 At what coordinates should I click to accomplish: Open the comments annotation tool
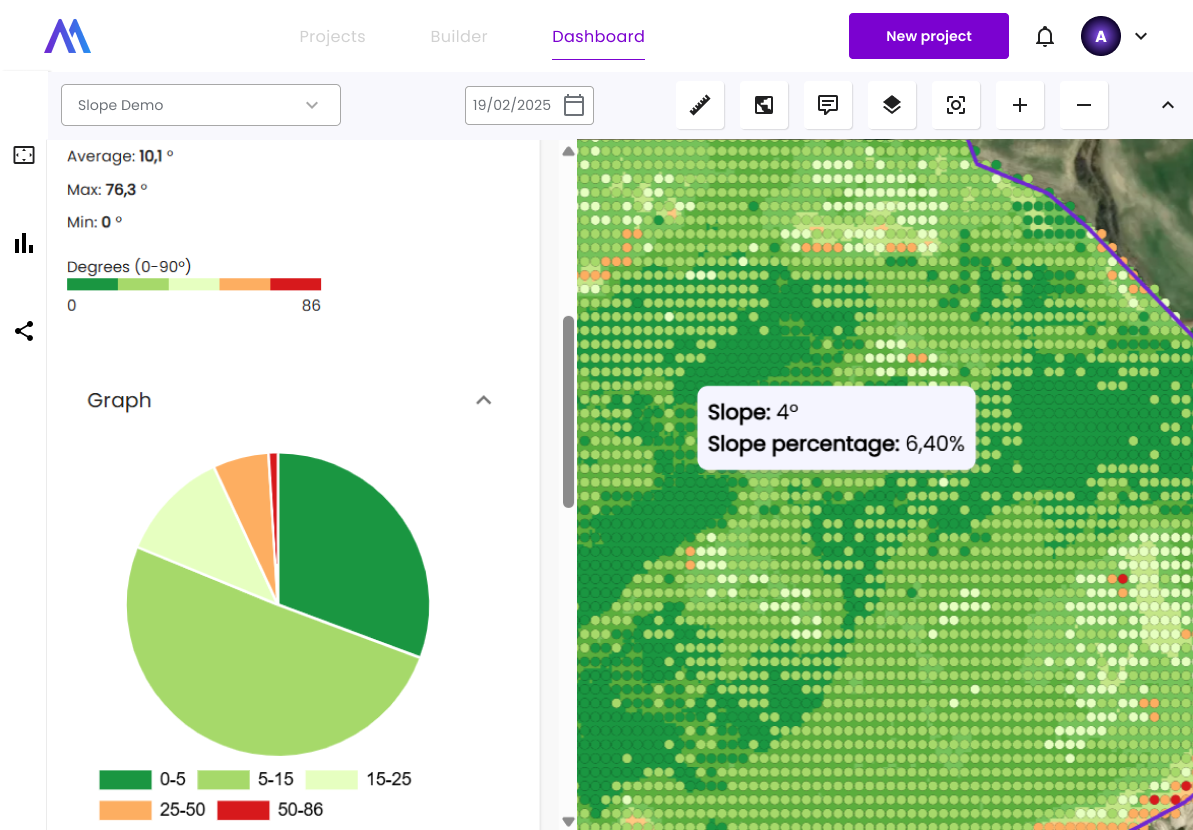point(828,105)
